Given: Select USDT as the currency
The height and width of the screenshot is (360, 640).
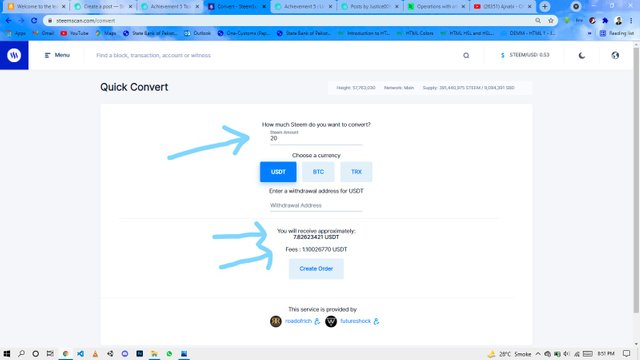Looking at the screenshot, I should tap(278, 172).
